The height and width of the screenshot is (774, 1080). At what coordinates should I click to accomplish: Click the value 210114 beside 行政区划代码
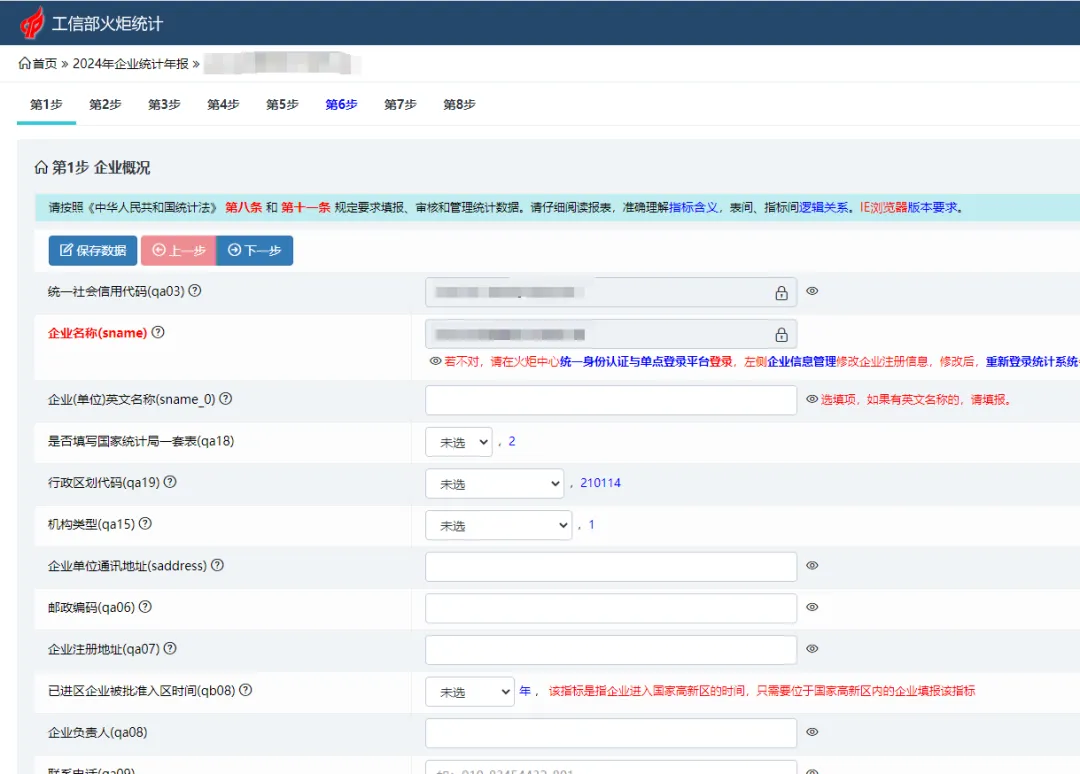click(x=600, y=483)
